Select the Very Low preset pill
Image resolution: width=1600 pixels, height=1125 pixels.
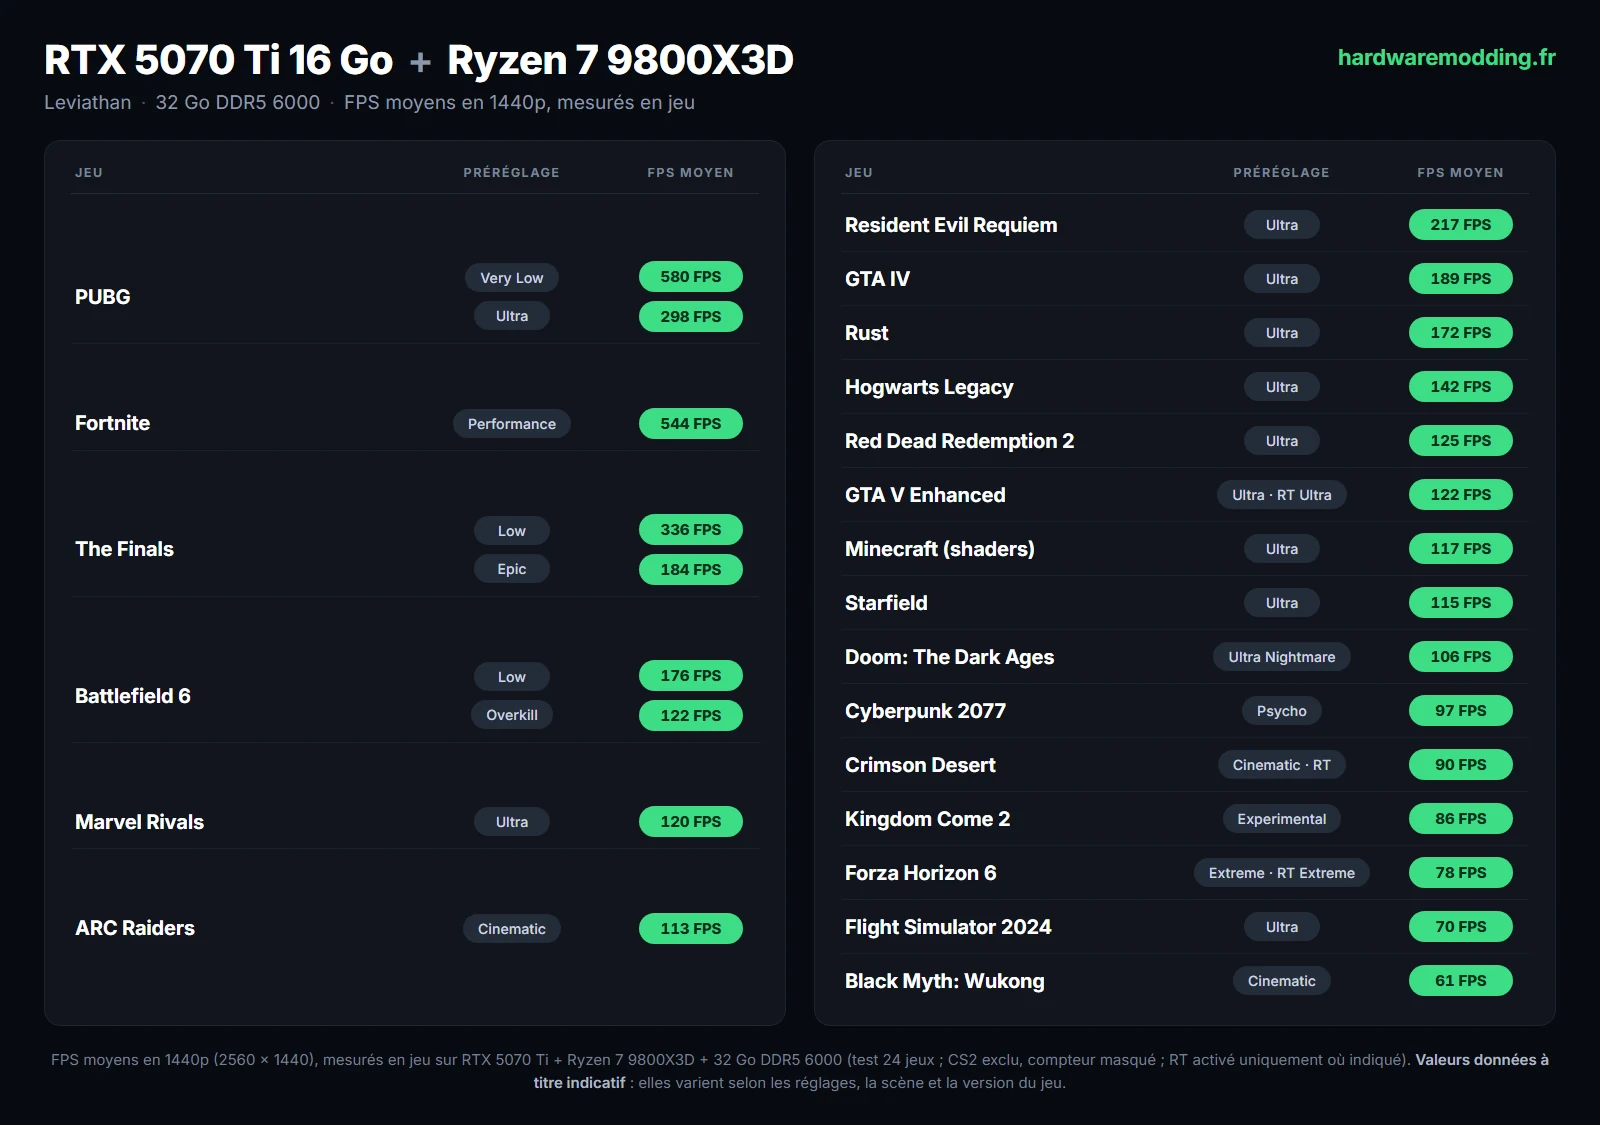coord(511,278)
